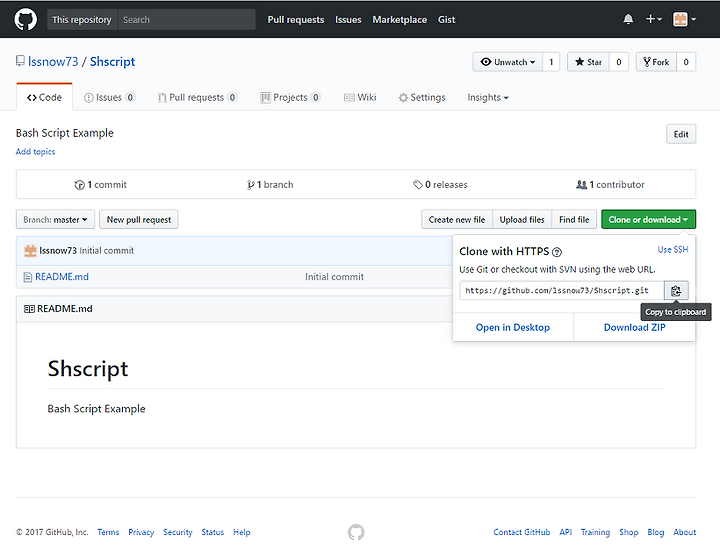Click the Edit description button
This screenshot has height=549, width=720.
coord(681,134)
